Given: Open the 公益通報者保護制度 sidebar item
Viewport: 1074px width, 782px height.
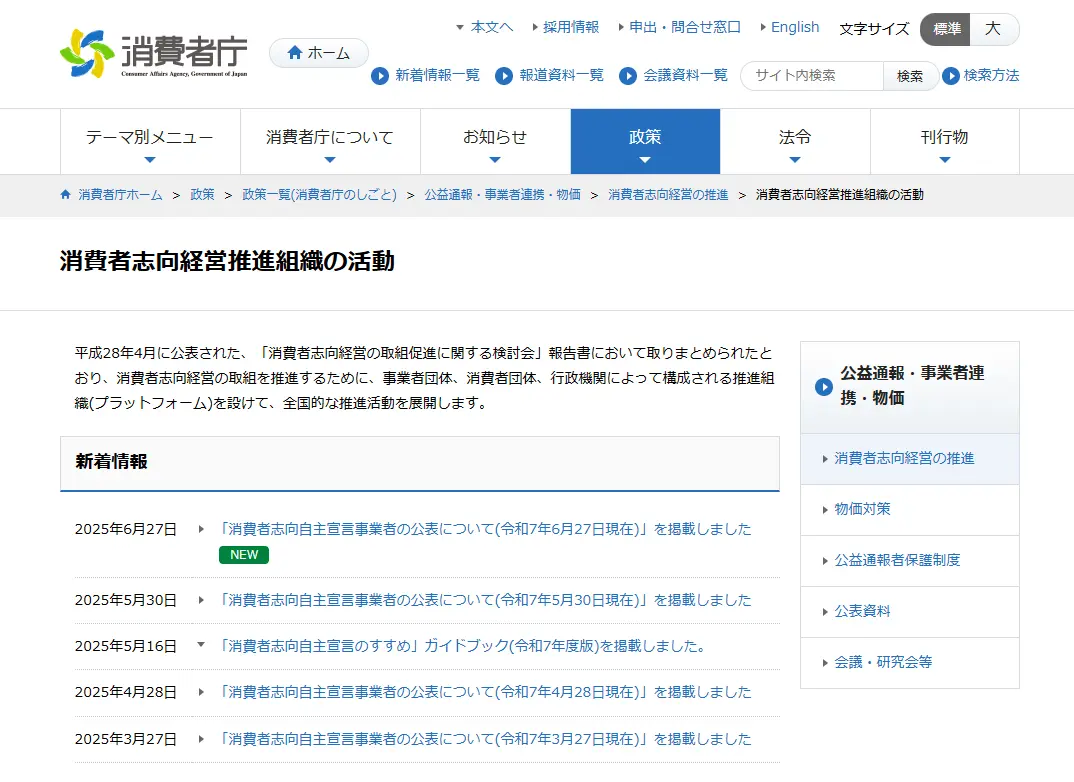Looking at the screenshot, I should tap(910, 561).
